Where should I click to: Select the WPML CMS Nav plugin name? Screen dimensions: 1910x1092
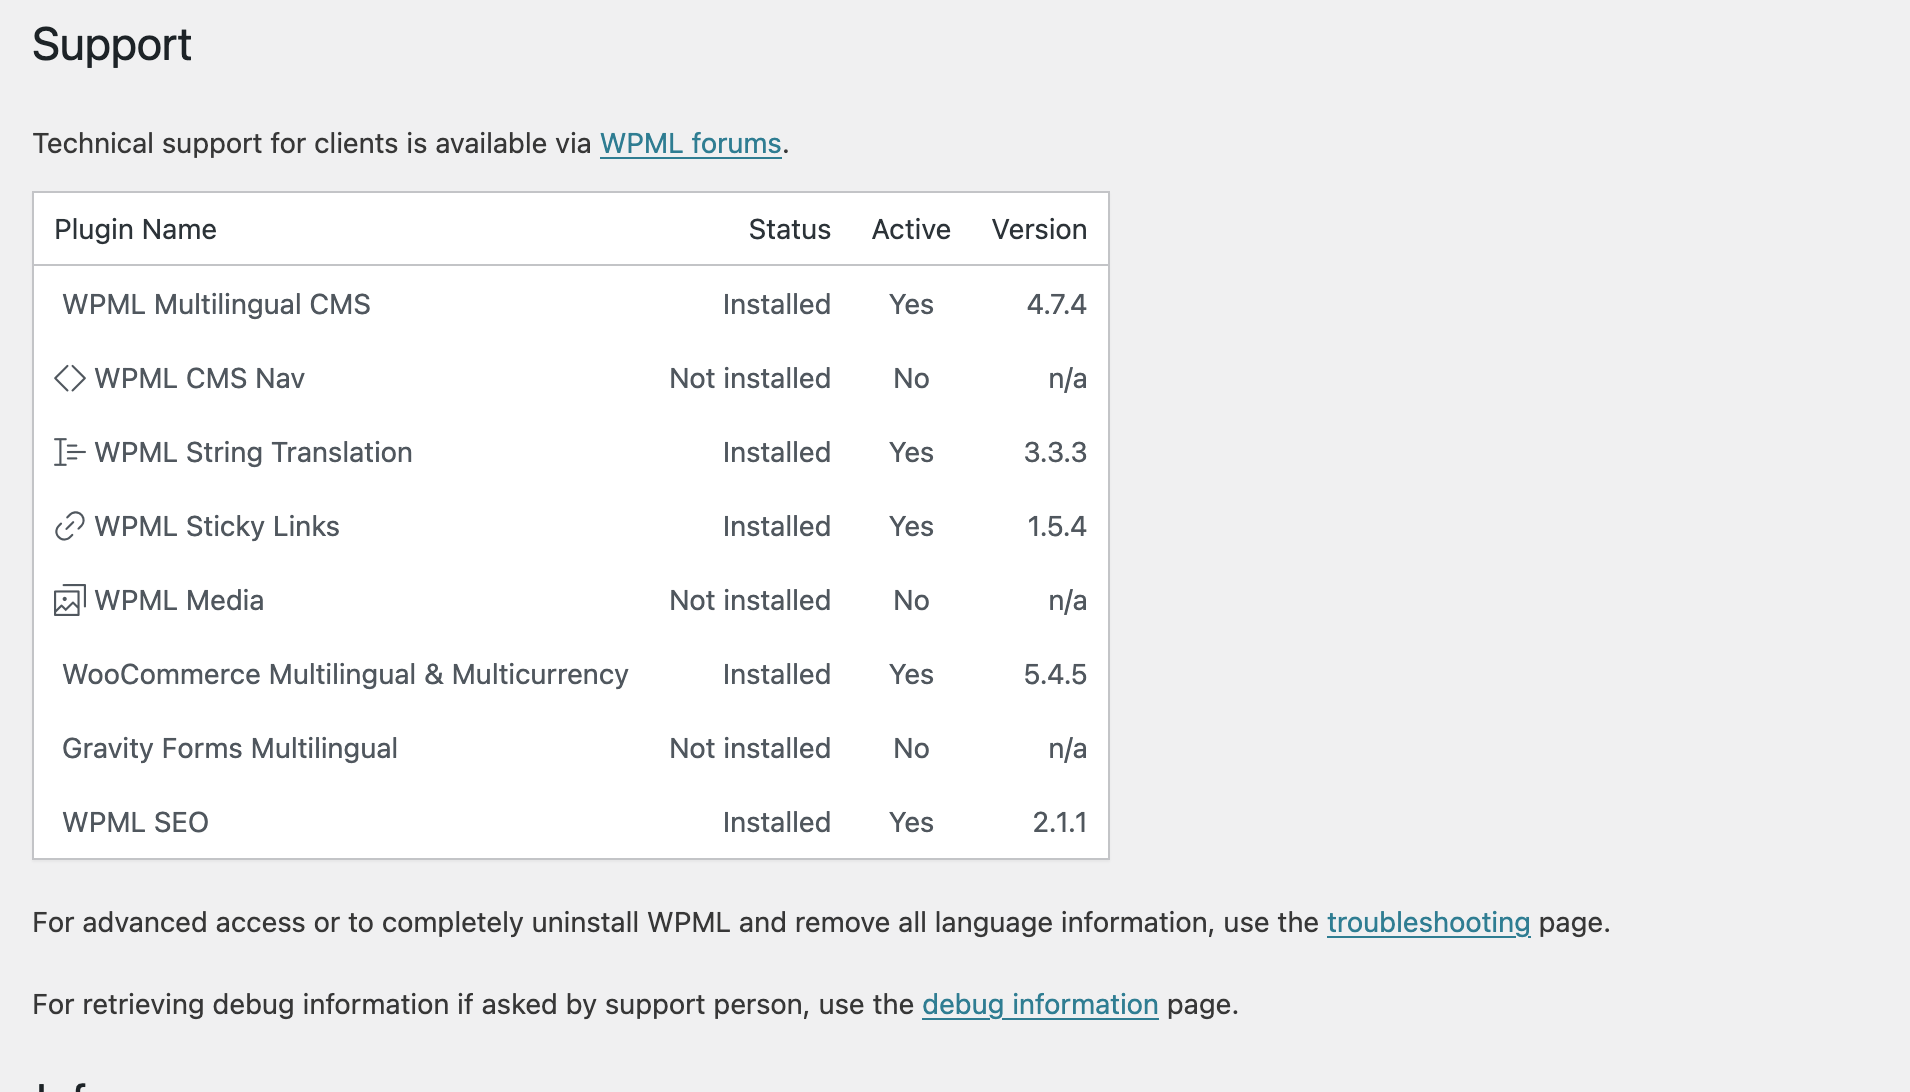[199, 378]
